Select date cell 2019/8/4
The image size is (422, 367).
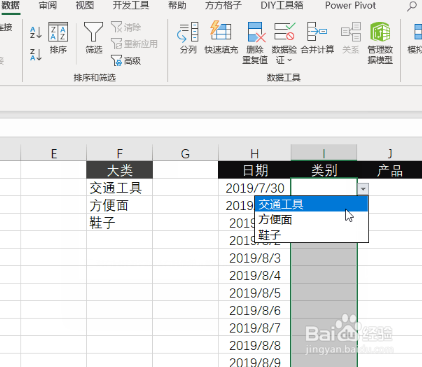coord(255,276)
